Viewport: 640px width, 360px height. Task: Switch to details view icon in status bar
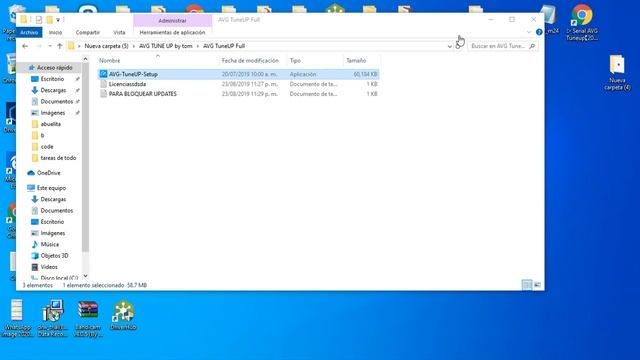point(527,285)
